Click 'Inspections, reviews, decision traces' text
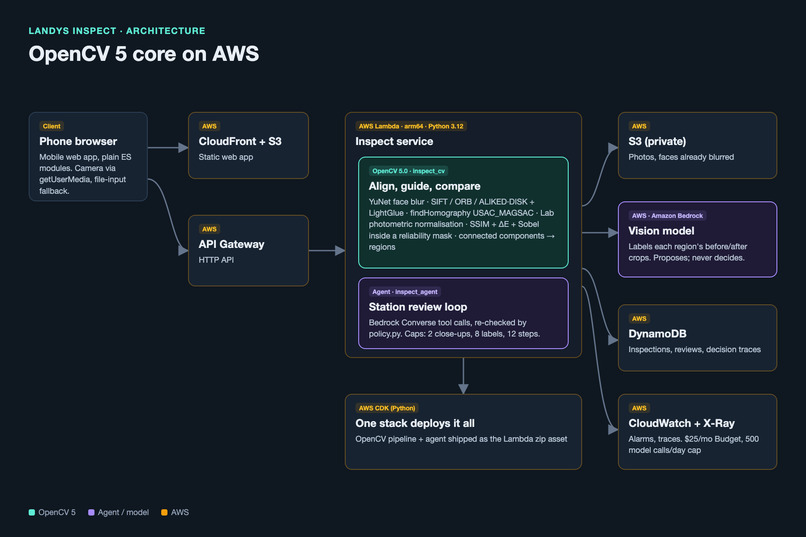The image size is (806, 537). click(x=694, y=349)
